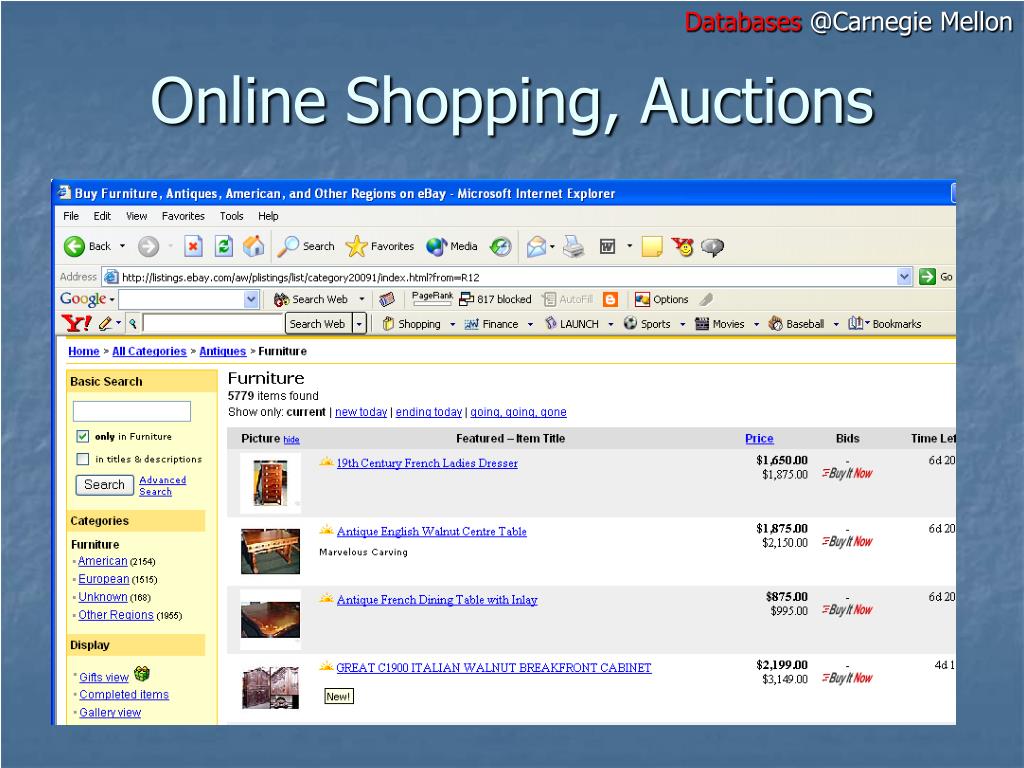Click the Discuss speech bubble icon
Image resolution: width=1024 pixels, height=768 pixels.
712,247
